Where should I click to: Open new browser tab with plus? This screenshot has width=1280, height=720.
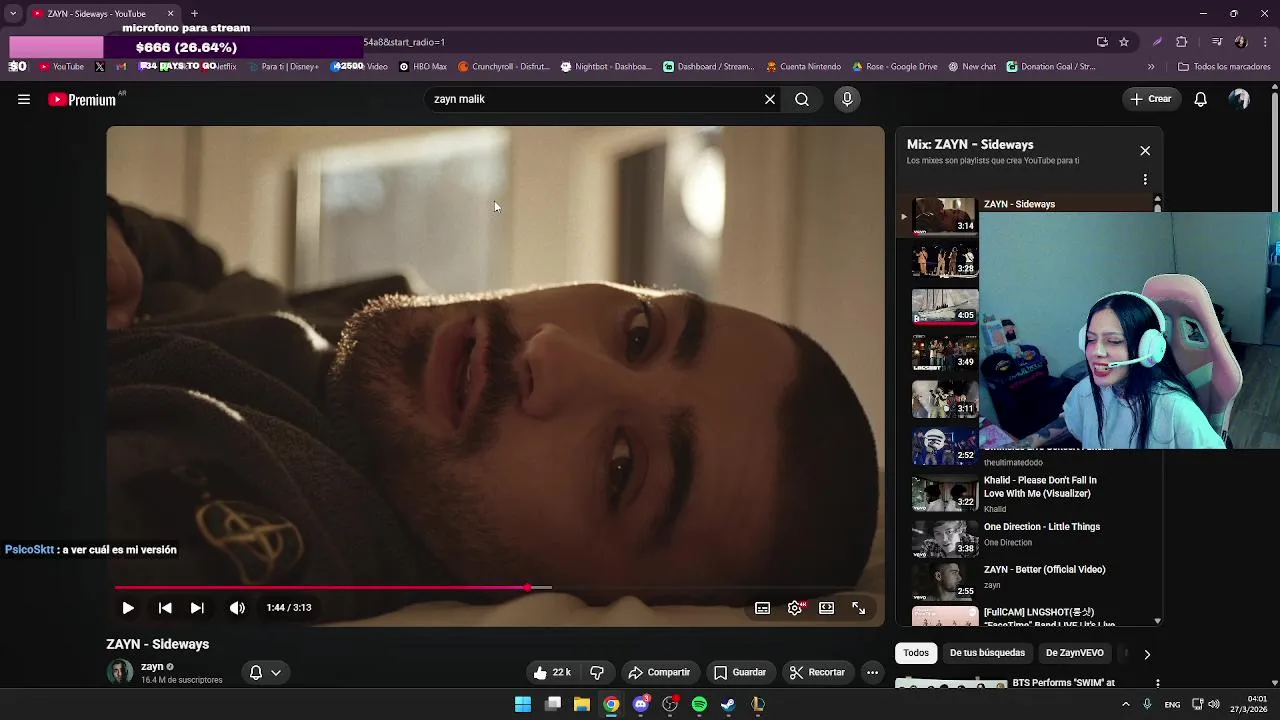(194, 14)
